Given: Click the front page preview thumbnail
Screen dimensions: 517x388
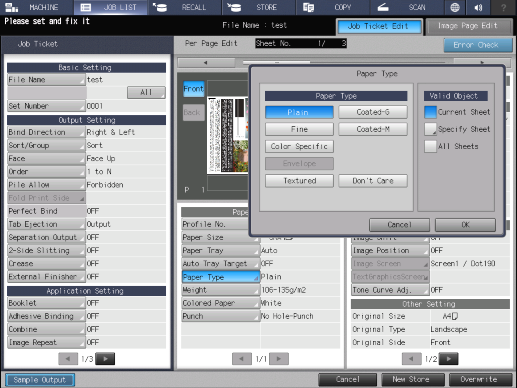Looking at the screenshot, I should click(227, 135).
